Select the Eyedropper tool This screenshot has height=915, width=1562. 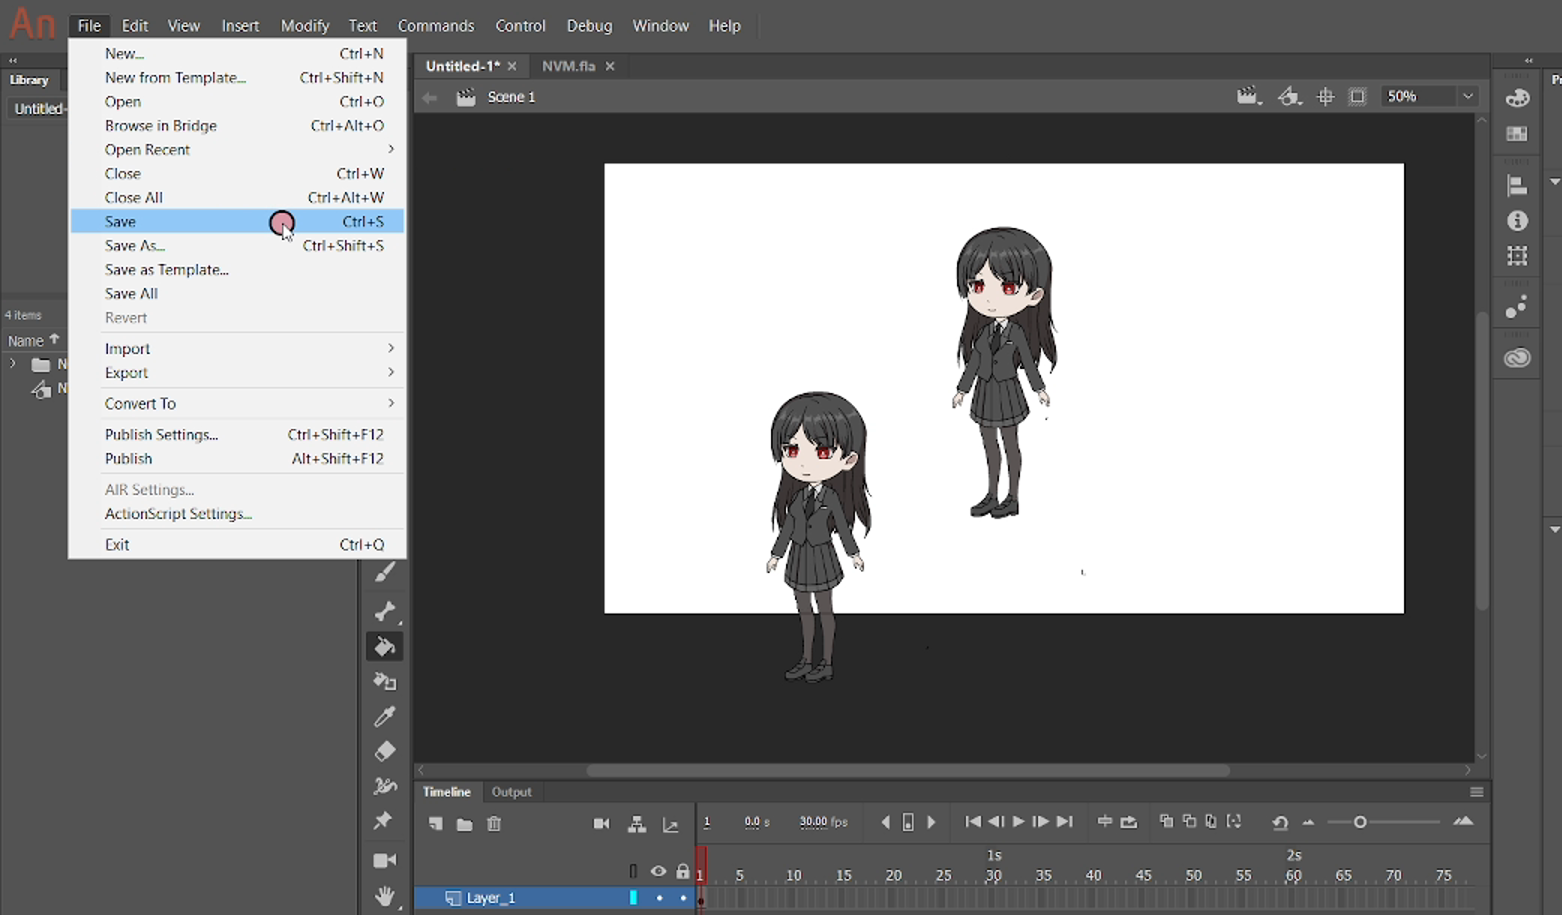click(x=384, y=716)
